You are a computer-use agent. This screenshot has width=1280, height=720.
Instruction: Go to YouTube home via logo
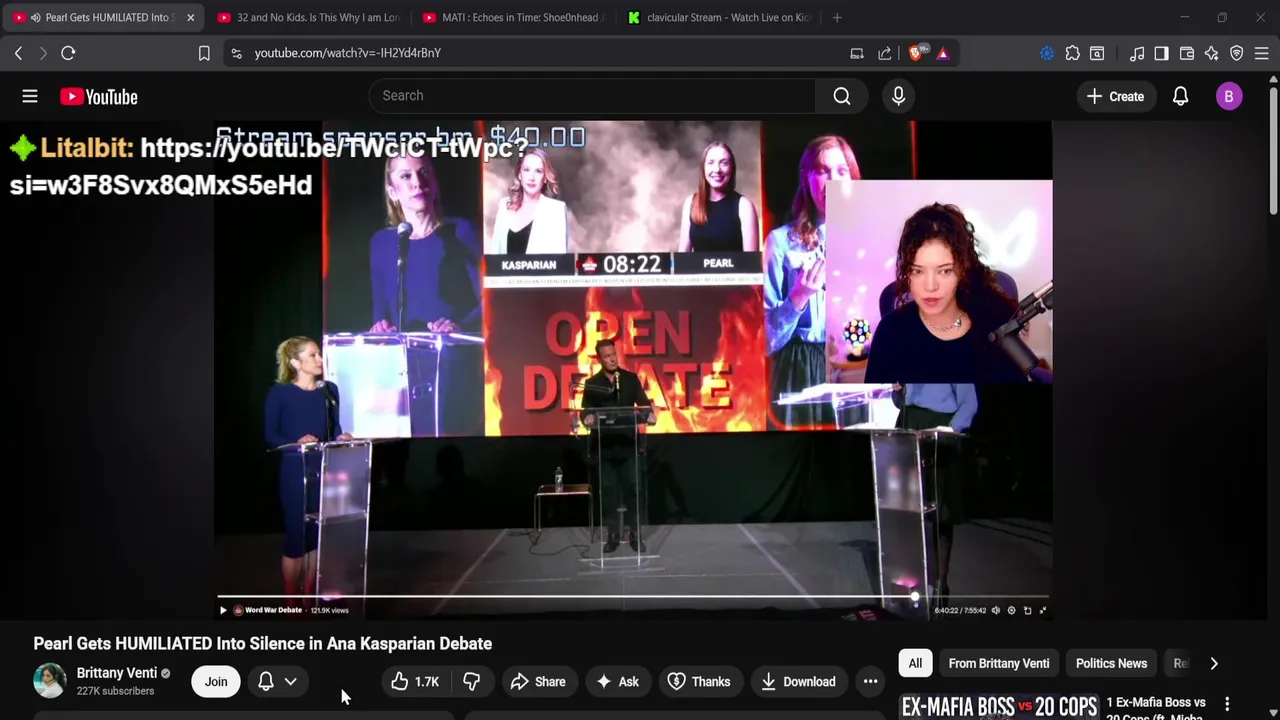[98, 97]
